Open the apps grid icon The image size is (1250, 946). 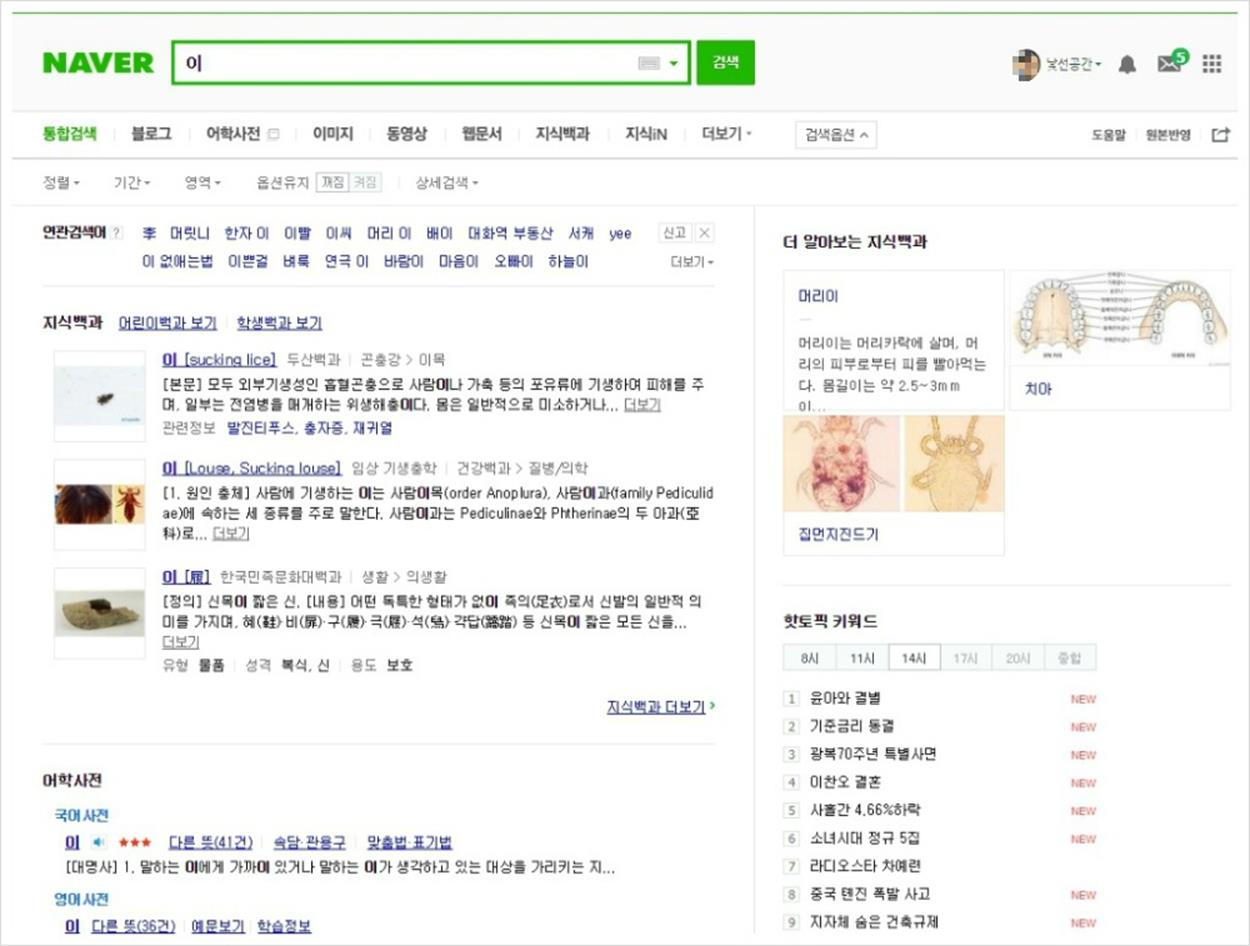[x=1212, y=64]
